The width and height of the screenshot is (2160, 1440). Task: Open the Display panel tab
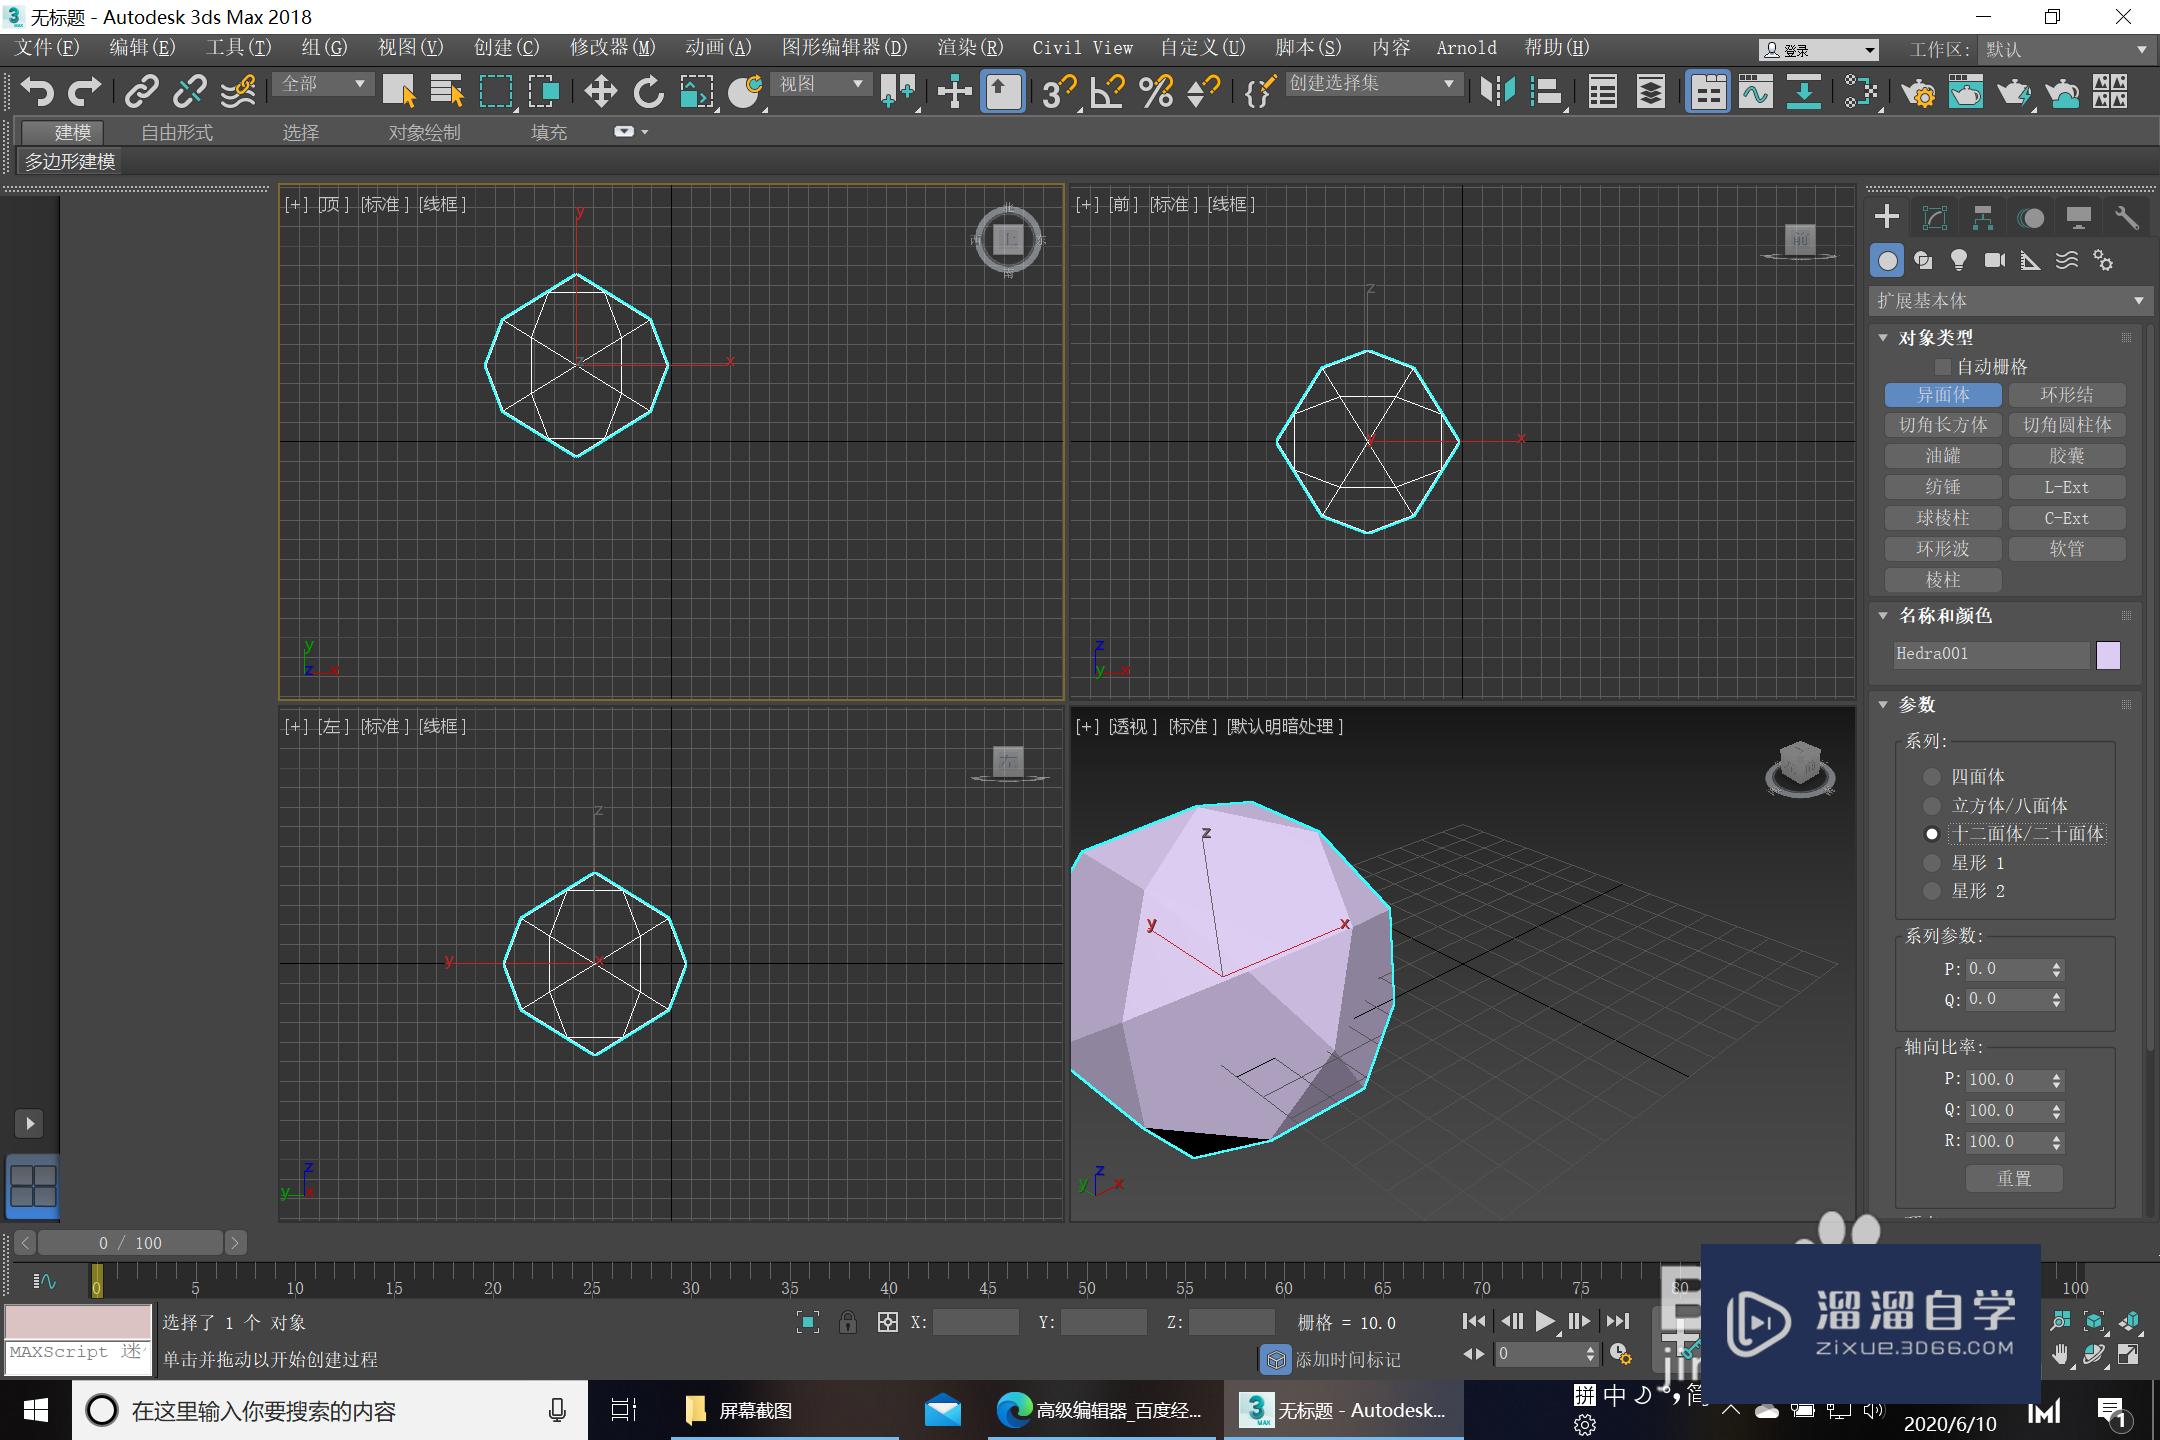click(2079, 218)
